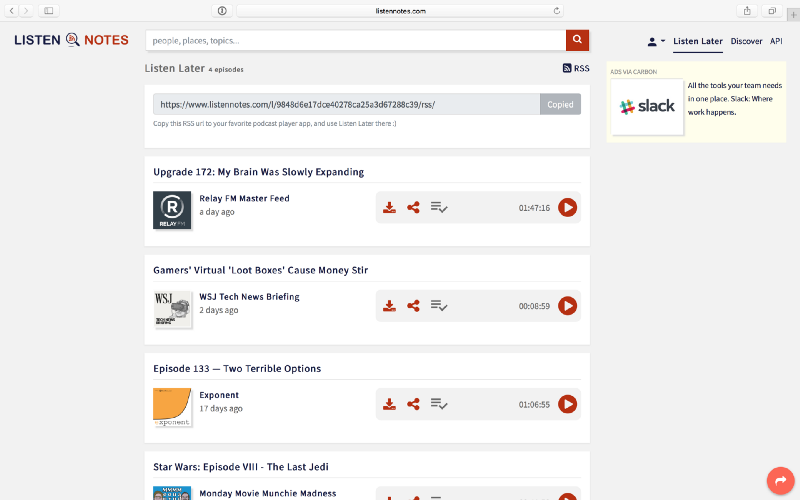Click the listennotes.com address bar
Viewport: 800px width, 500px height.
[x=400, y=11]
